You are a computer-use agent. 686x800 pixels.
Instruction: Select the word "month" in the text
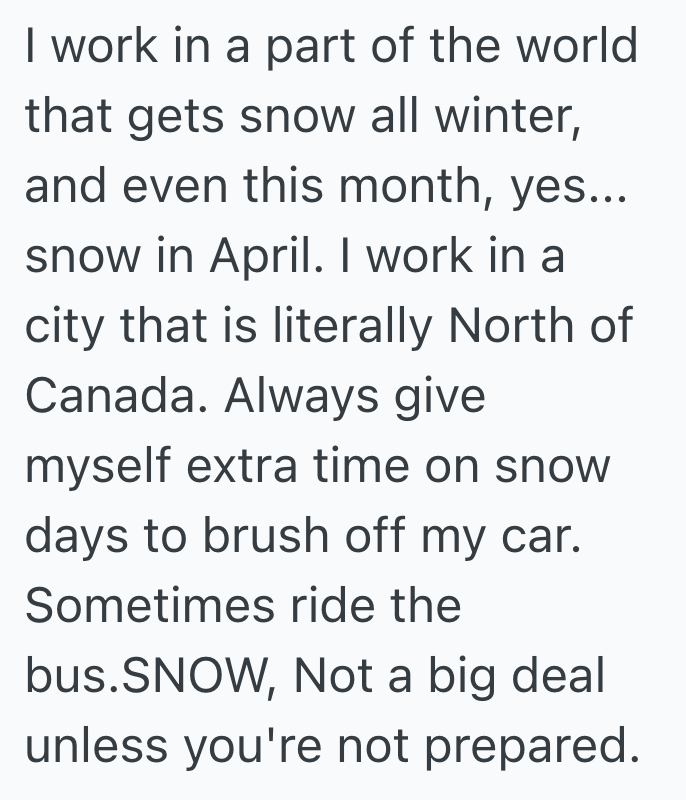(x=381, y=188)
